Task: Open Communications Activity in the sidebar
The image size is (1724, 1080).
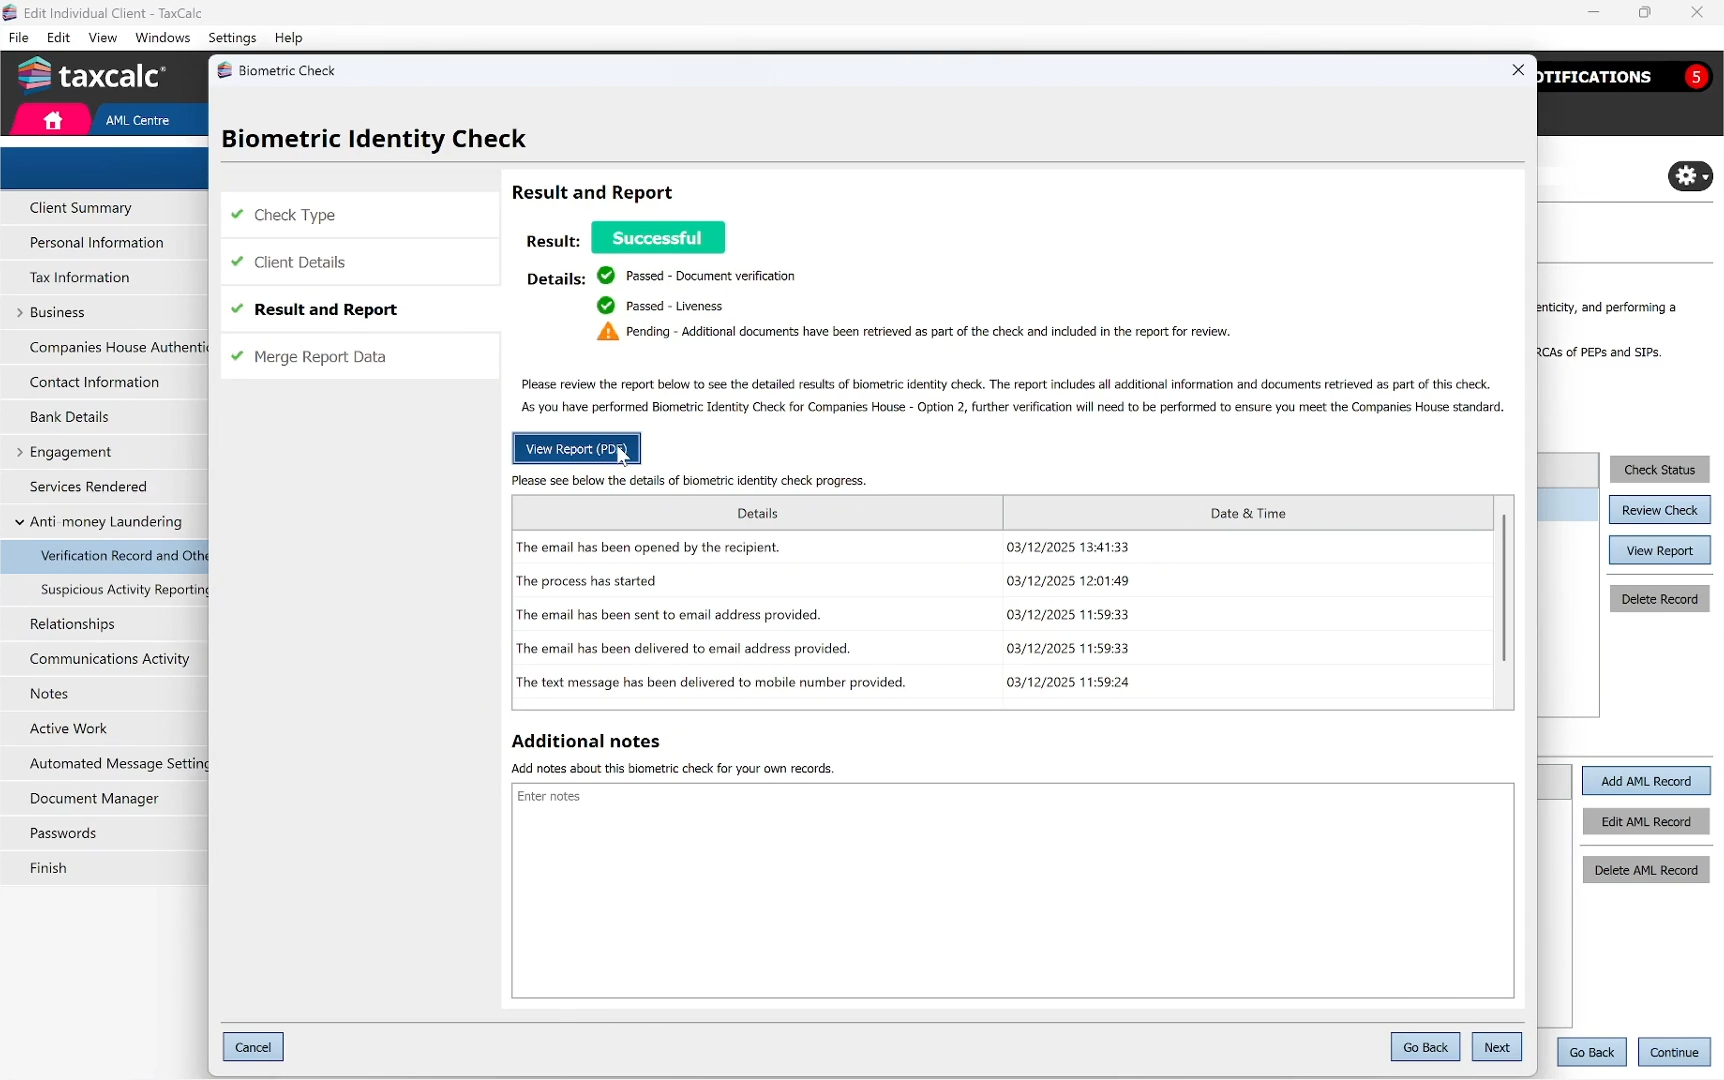Action: 104,659
